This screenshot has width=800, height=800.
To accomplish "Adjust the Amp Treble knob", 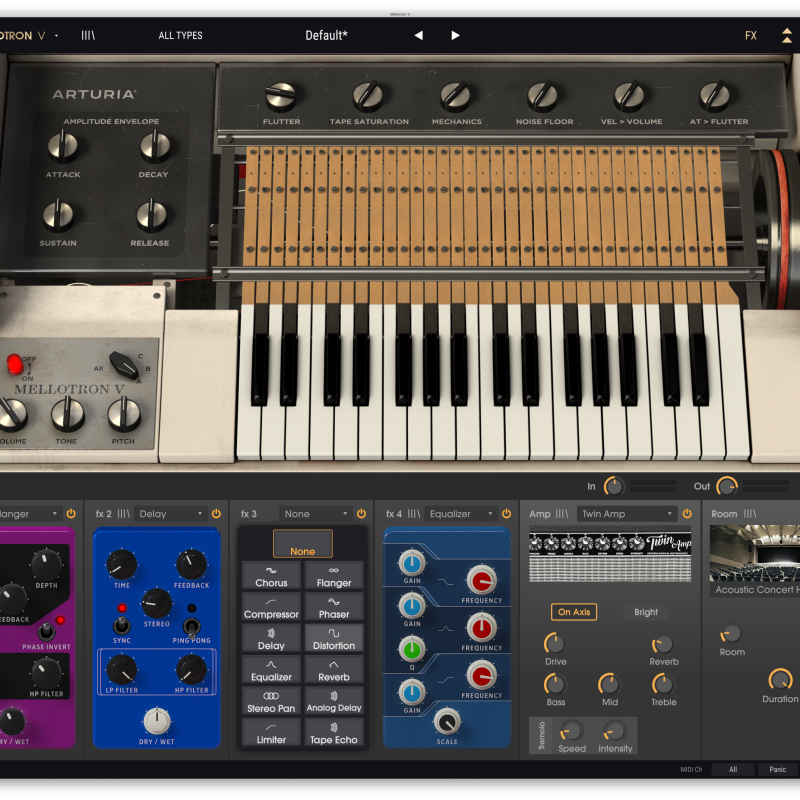I will pyautogui.click(x=663, y=684).
